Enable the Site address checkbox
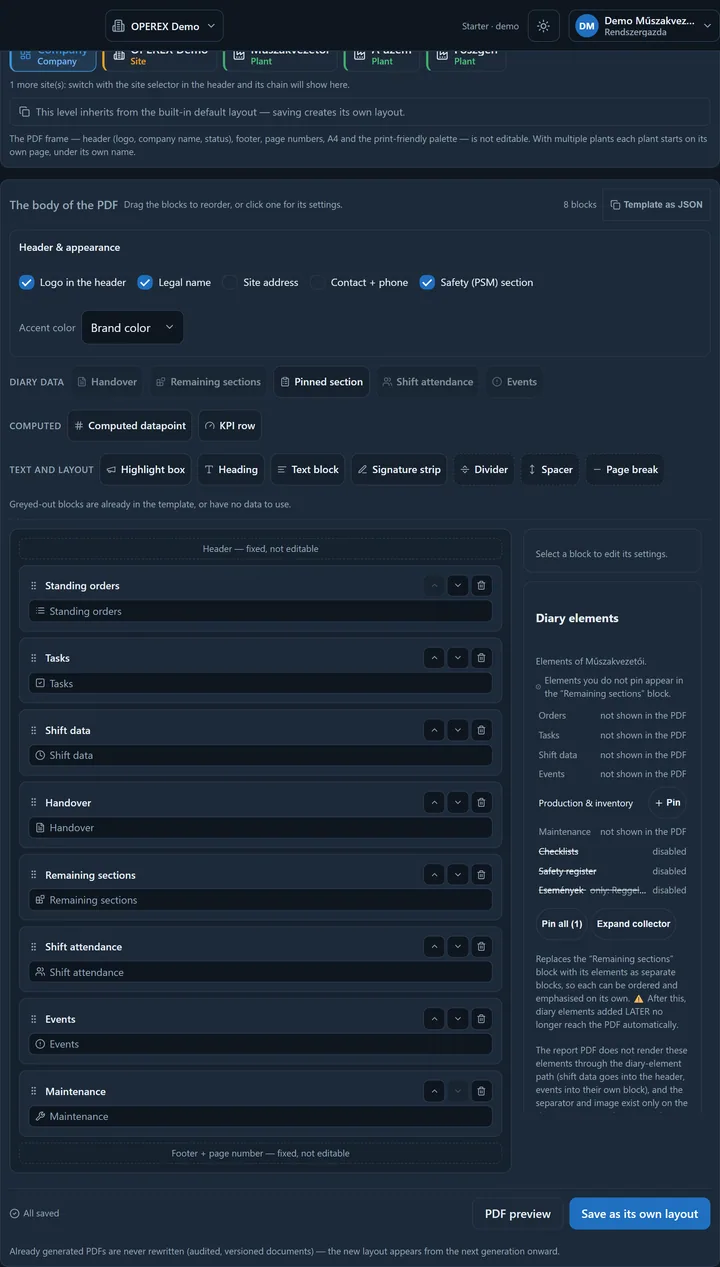The height and width of the screenshot is (1267, 720). pyautogui.click(x=230, y=282)
